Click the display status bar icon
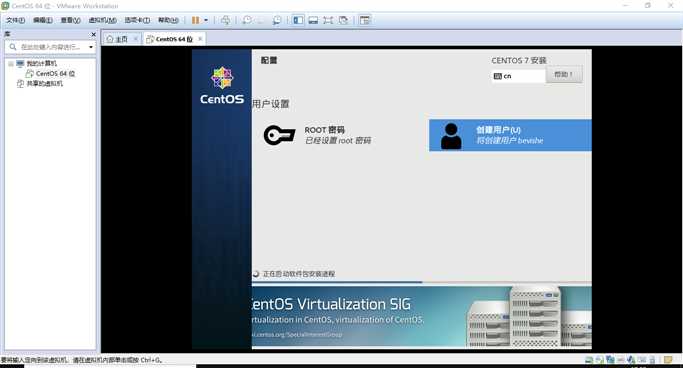 [x=653, y=360]
